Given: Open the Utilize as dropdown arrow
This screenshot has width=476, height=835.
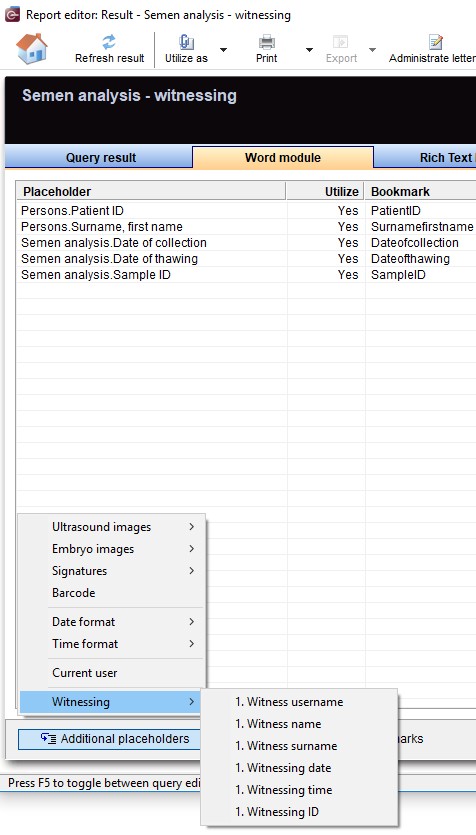Looking at the screenshot, I should (x=223, y=50).
